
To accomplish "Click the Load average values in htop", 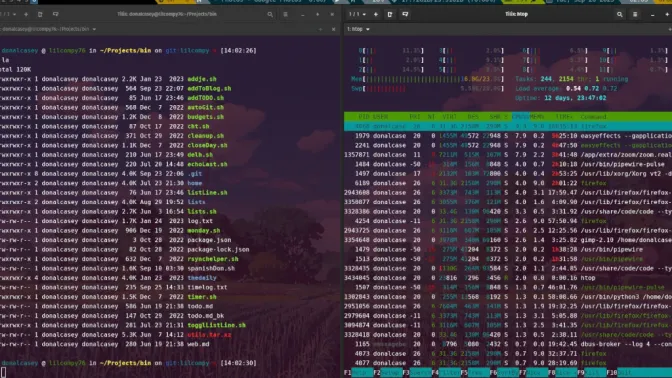I will tap(591, 89).
